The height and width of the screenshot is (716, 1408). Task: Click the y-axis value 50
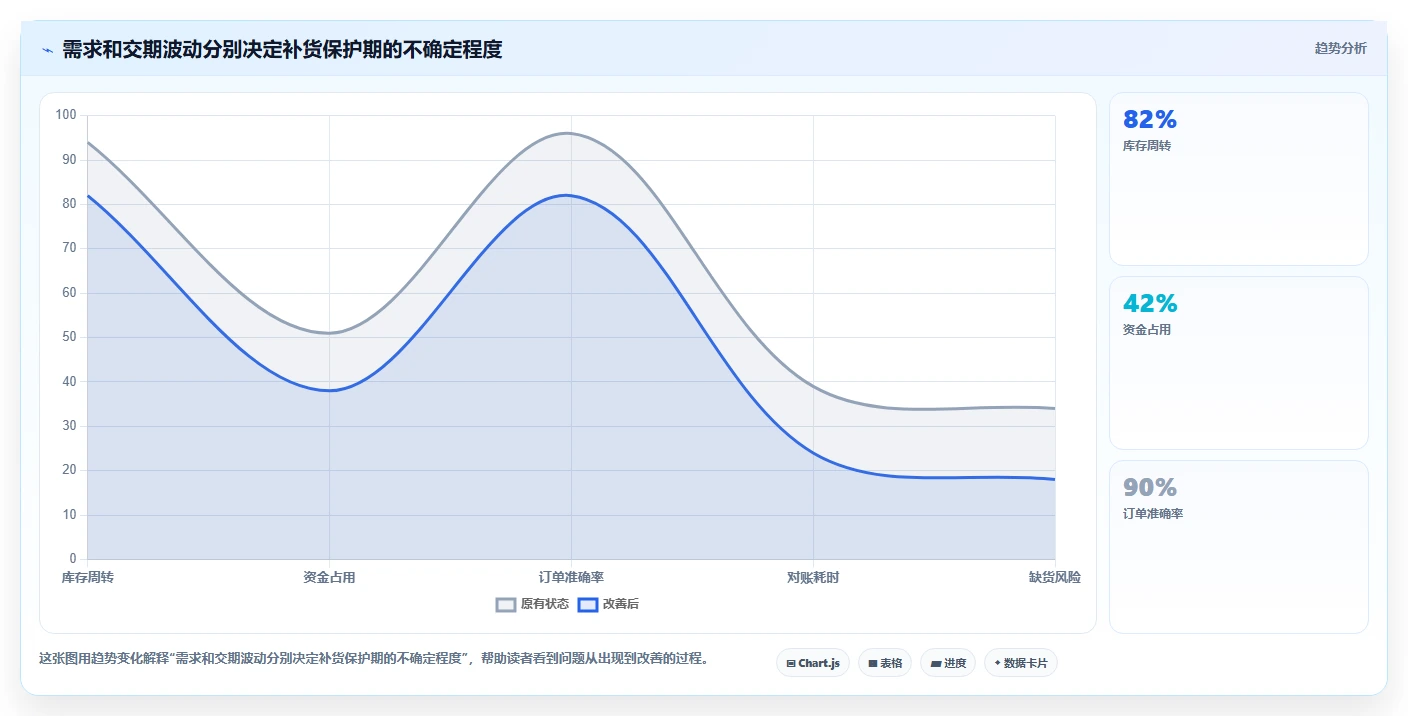pyautogui.click(x=69, y=337)
